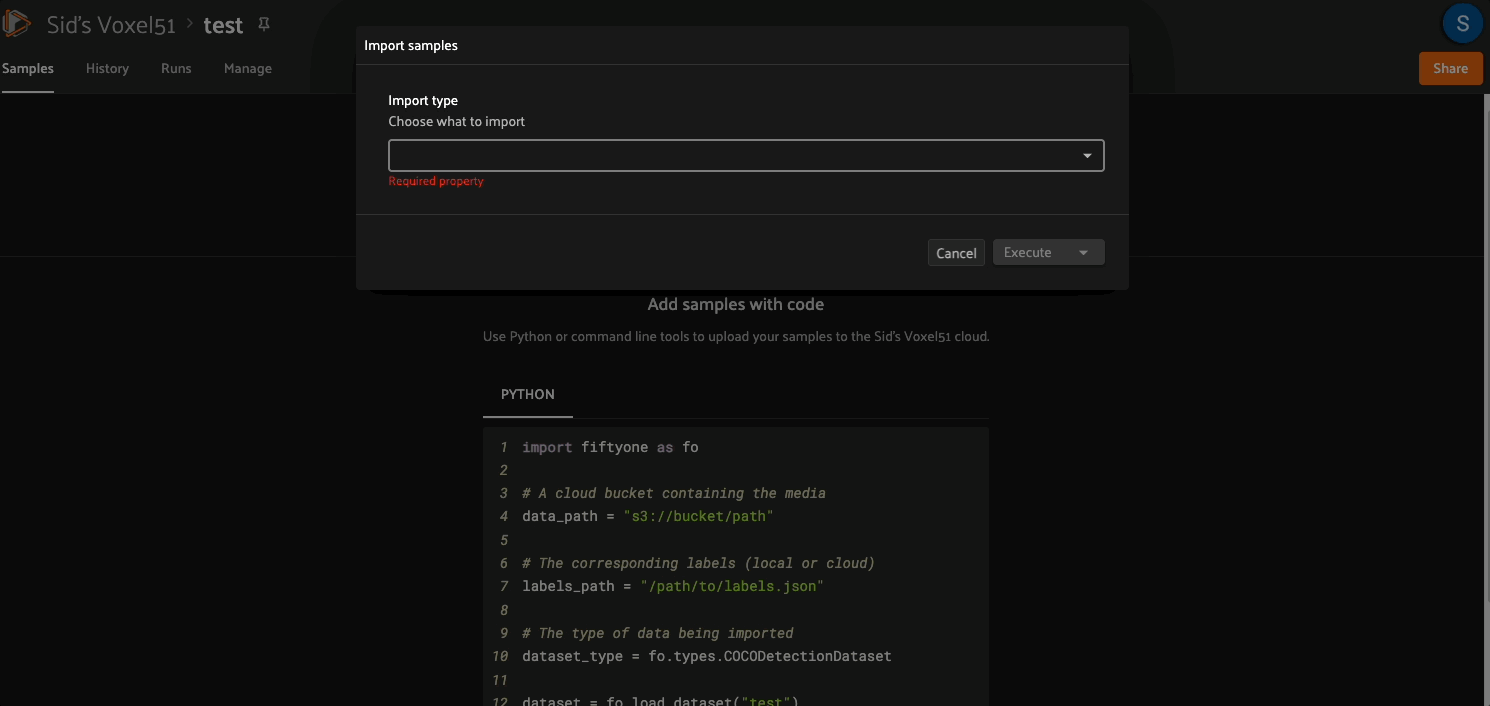Image resolution: width=1490 pixels, height=706 pixels.
Task: Pin the test dataset using pin icon
Action: 264,25
